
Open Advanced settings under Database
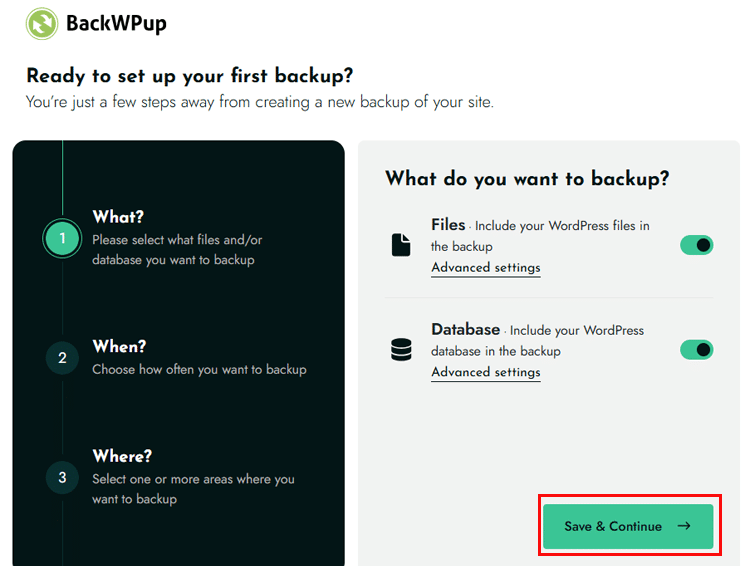[x=486, y=372]
